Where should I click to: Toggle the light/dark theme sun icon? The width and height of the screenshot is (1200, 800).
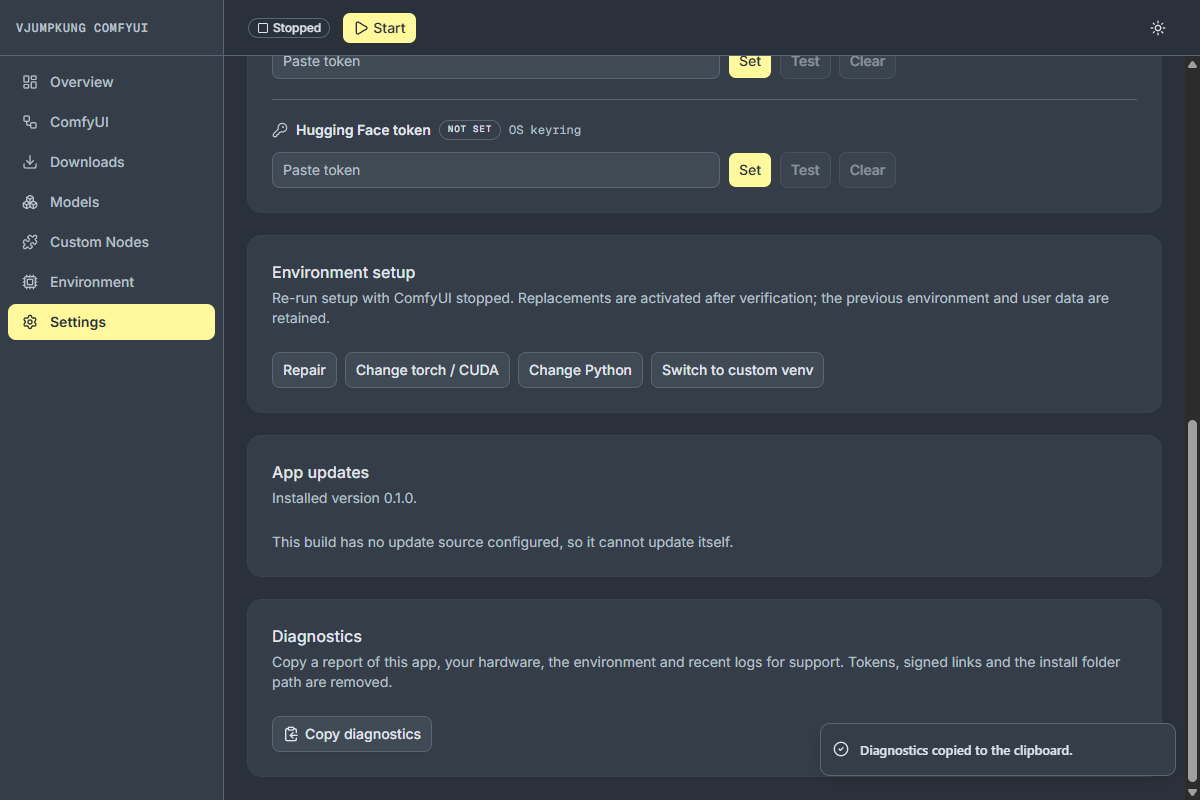[1158, 28]
